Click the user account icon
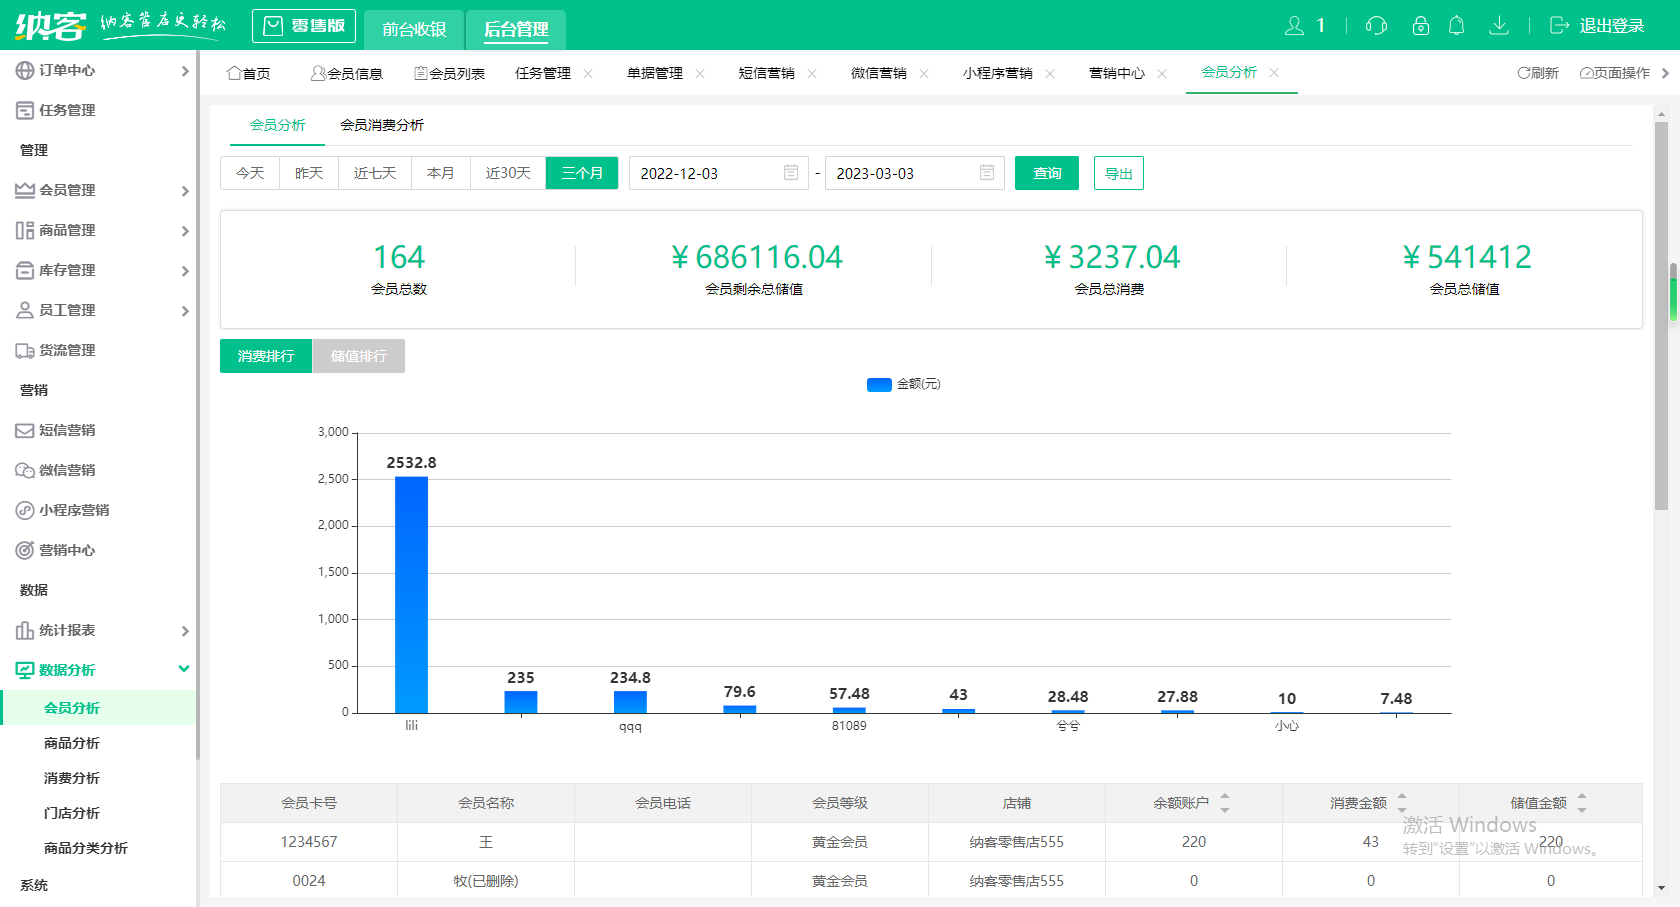The height and width of the screenshot is (907, 1680). click(x=1295, y=26)
